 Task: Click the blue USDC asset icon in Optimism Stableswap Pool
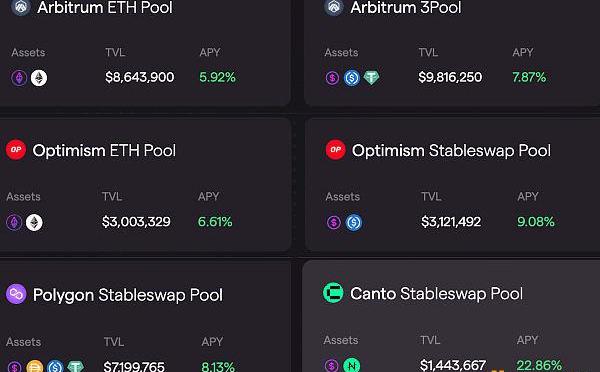[x=354, y=222]
